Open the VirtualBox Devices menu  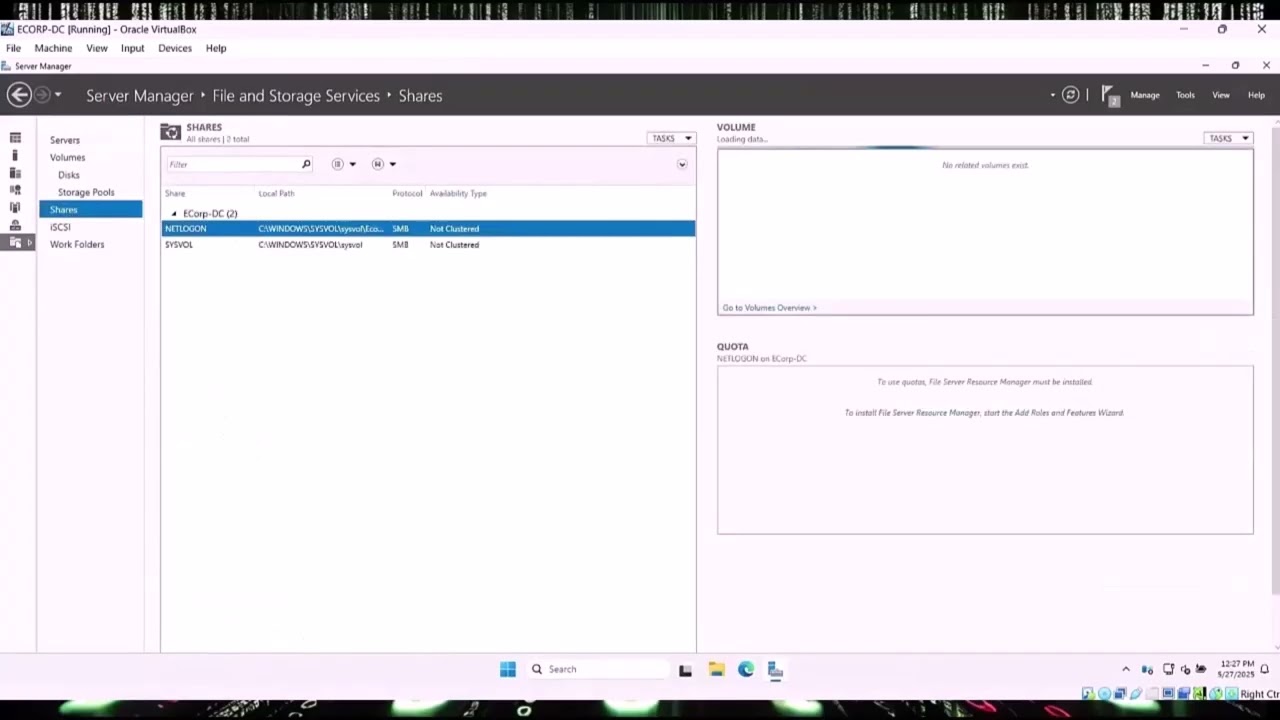(x=175, y=48)
